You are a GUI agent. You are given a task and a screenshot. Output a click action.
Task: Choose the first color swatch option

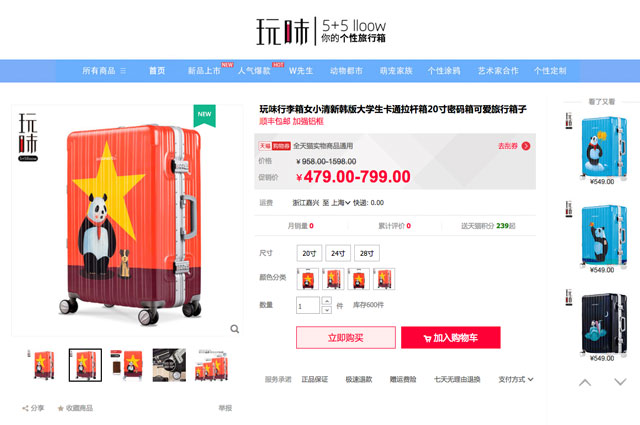308,279
